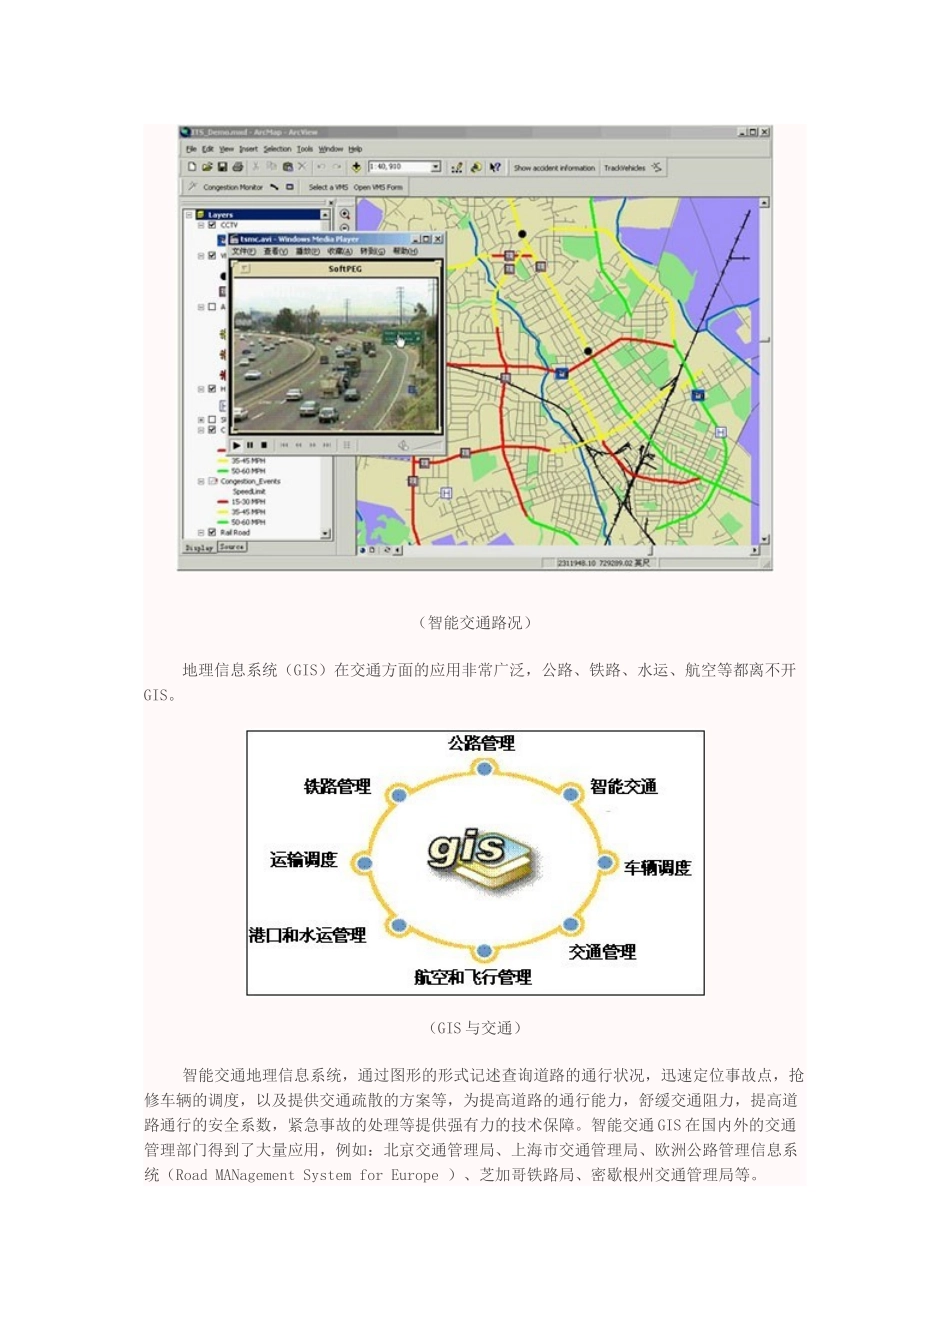Pause the media player video
Image resolution: width=950 pixels, height=1344 pixels.
250,445
